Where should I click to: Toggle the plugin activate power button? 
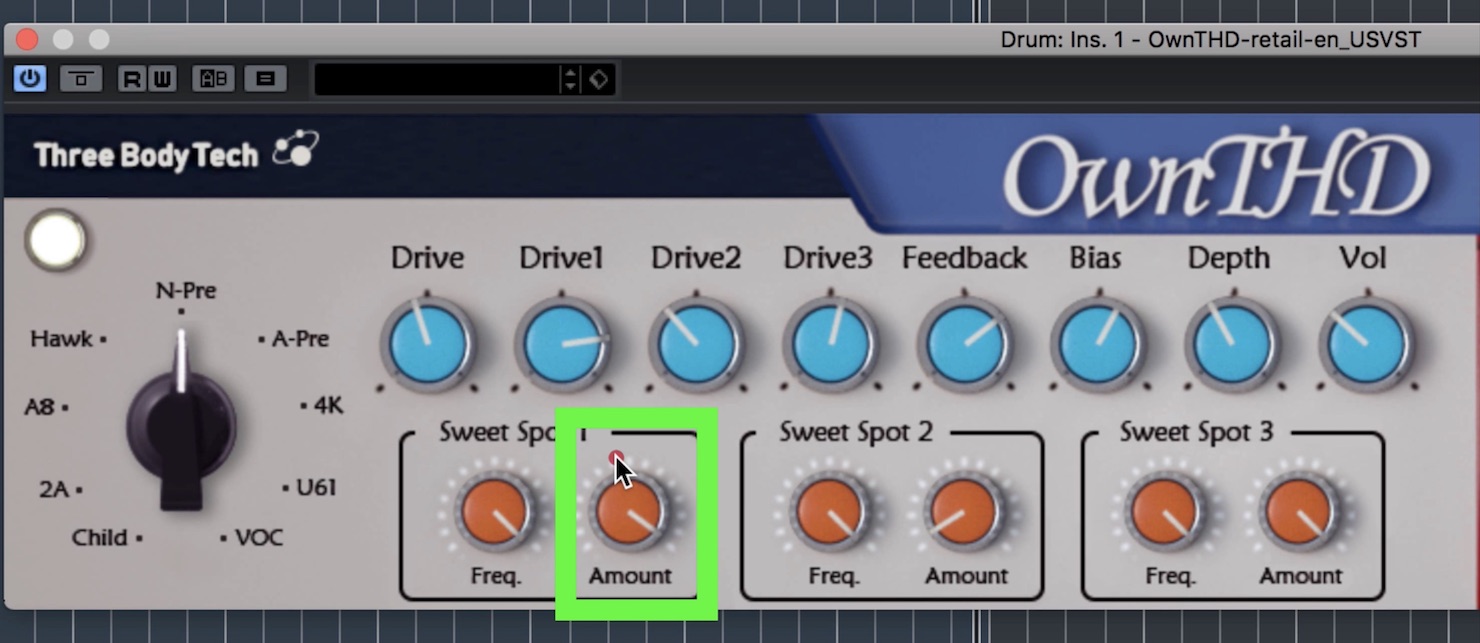(29, 78)
